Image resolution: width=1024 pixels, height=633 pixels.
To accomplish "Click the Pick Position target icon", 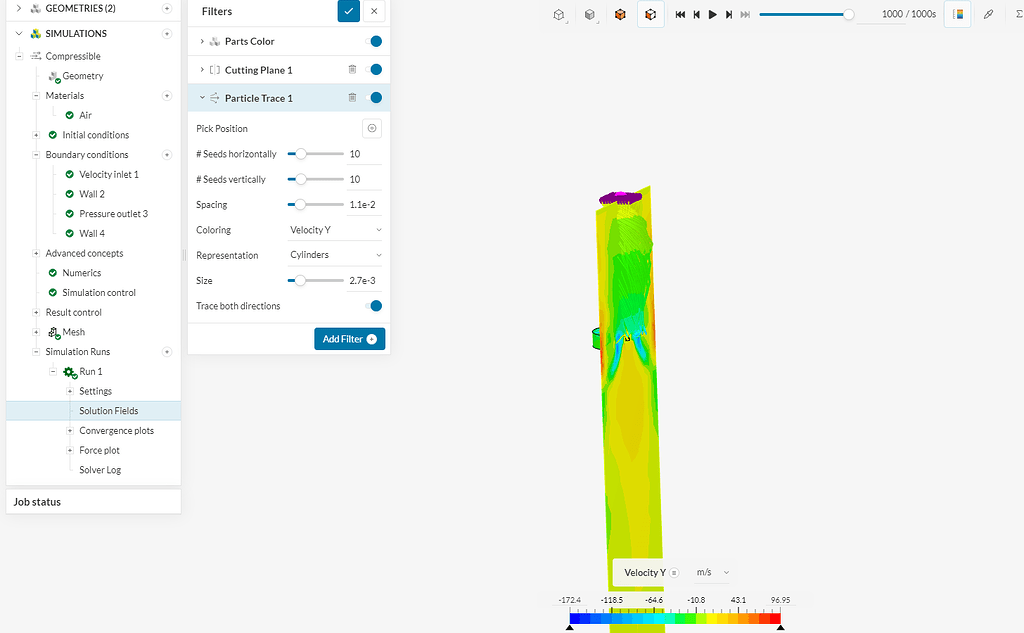I will click(372, 128).
